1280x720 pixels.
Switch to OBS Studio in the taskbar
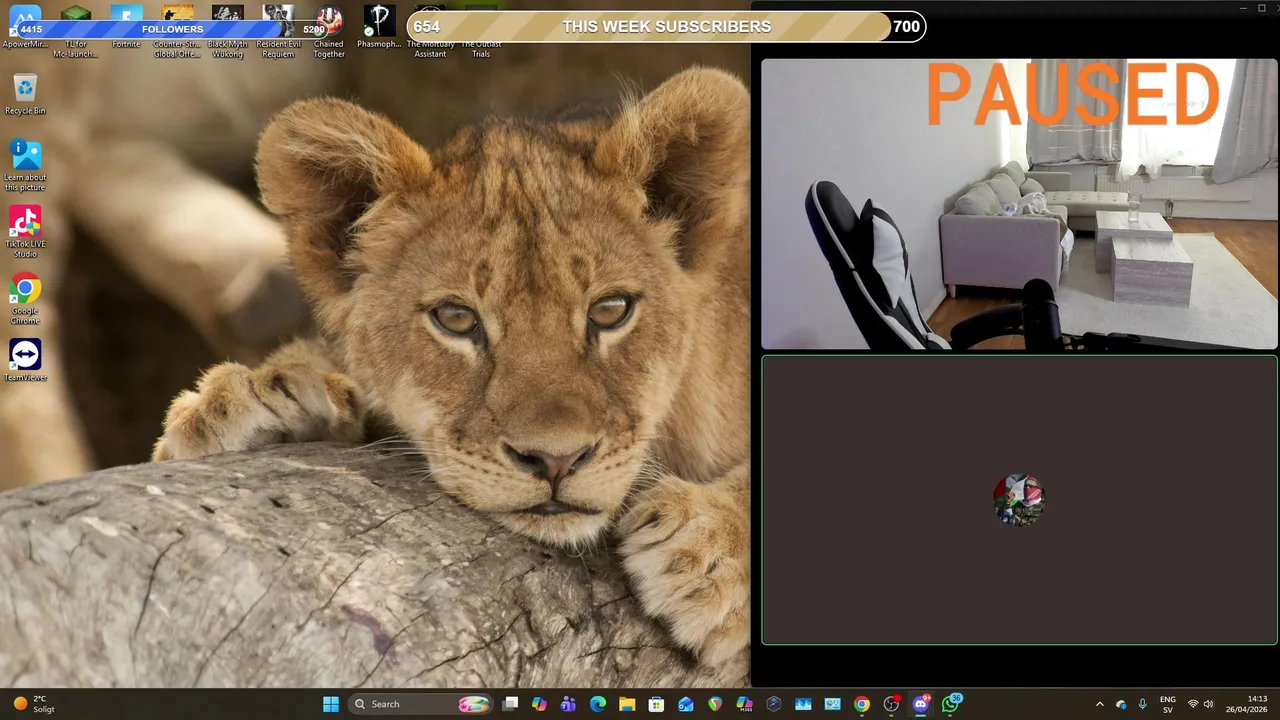click(x=891, y=704)
